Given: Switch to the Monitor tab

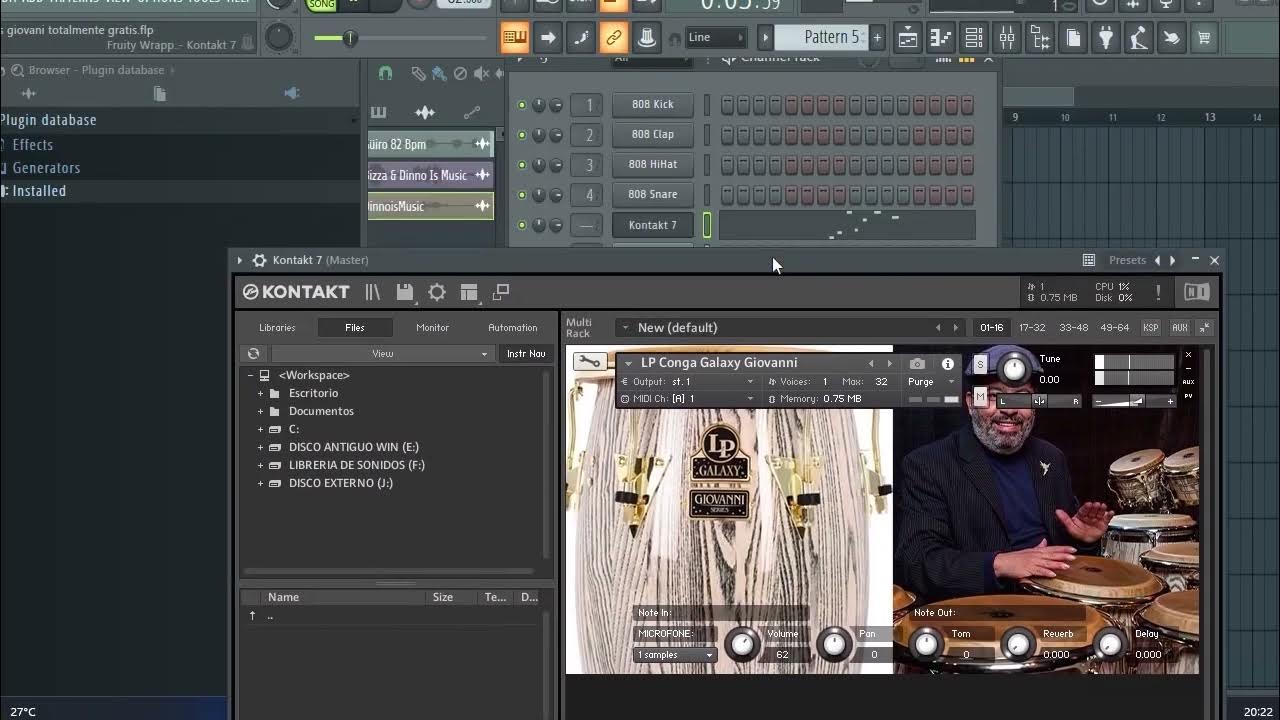Looking at the screenshot, I should [432, 327].
